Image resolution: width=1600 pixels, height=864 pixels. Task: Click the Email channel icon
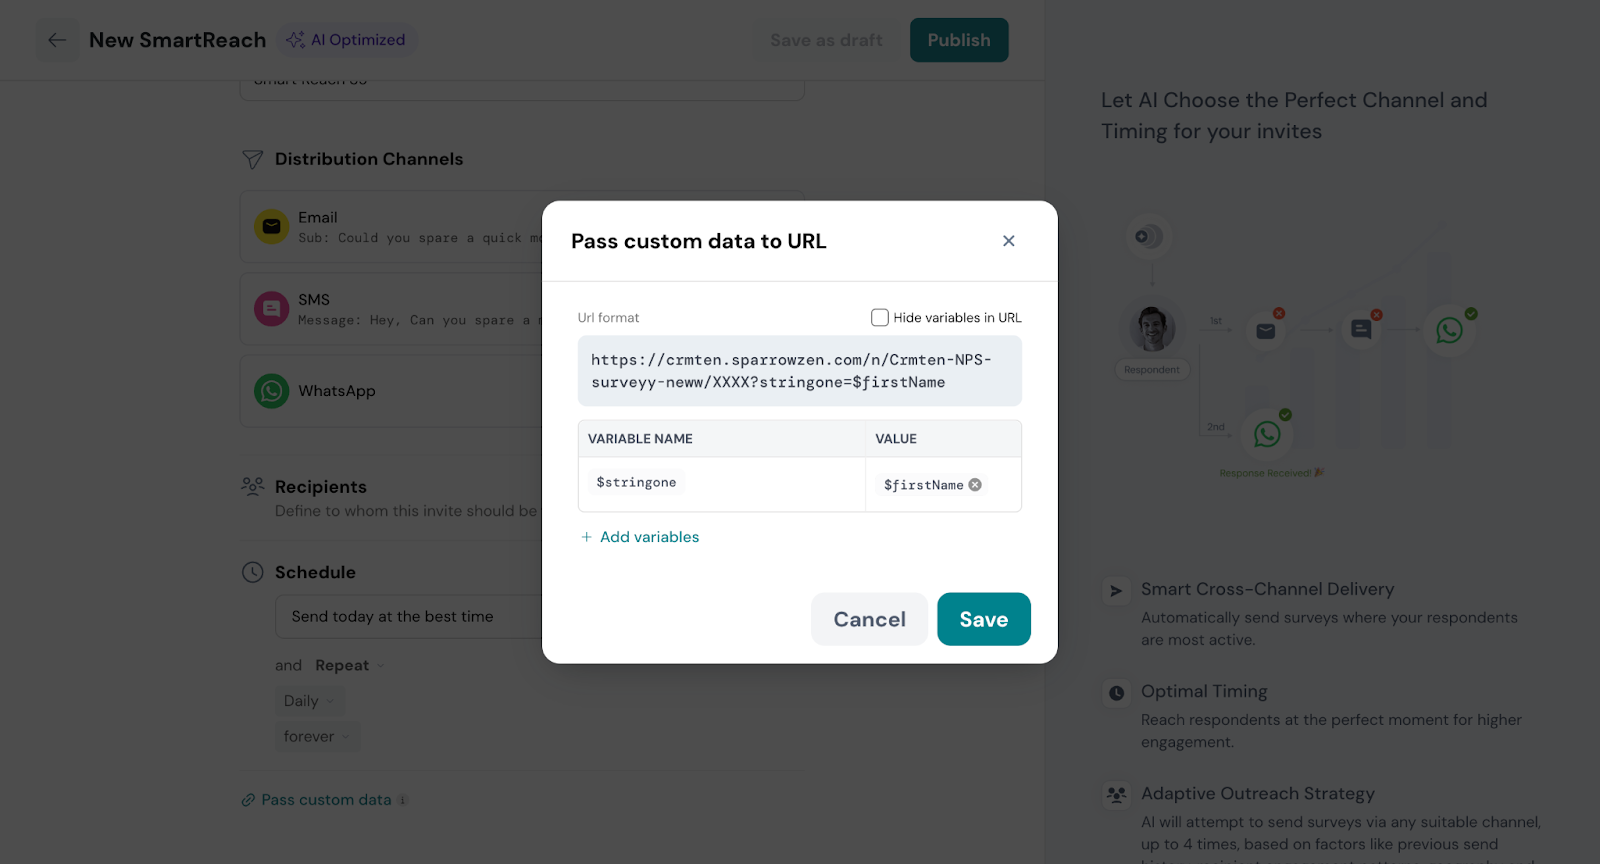coord(271,227)
